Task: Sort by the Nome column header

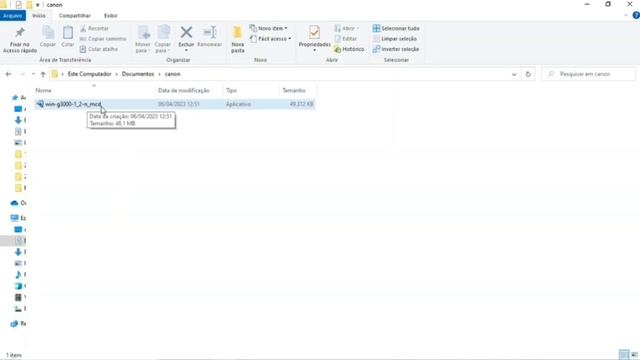Action: 94,90
